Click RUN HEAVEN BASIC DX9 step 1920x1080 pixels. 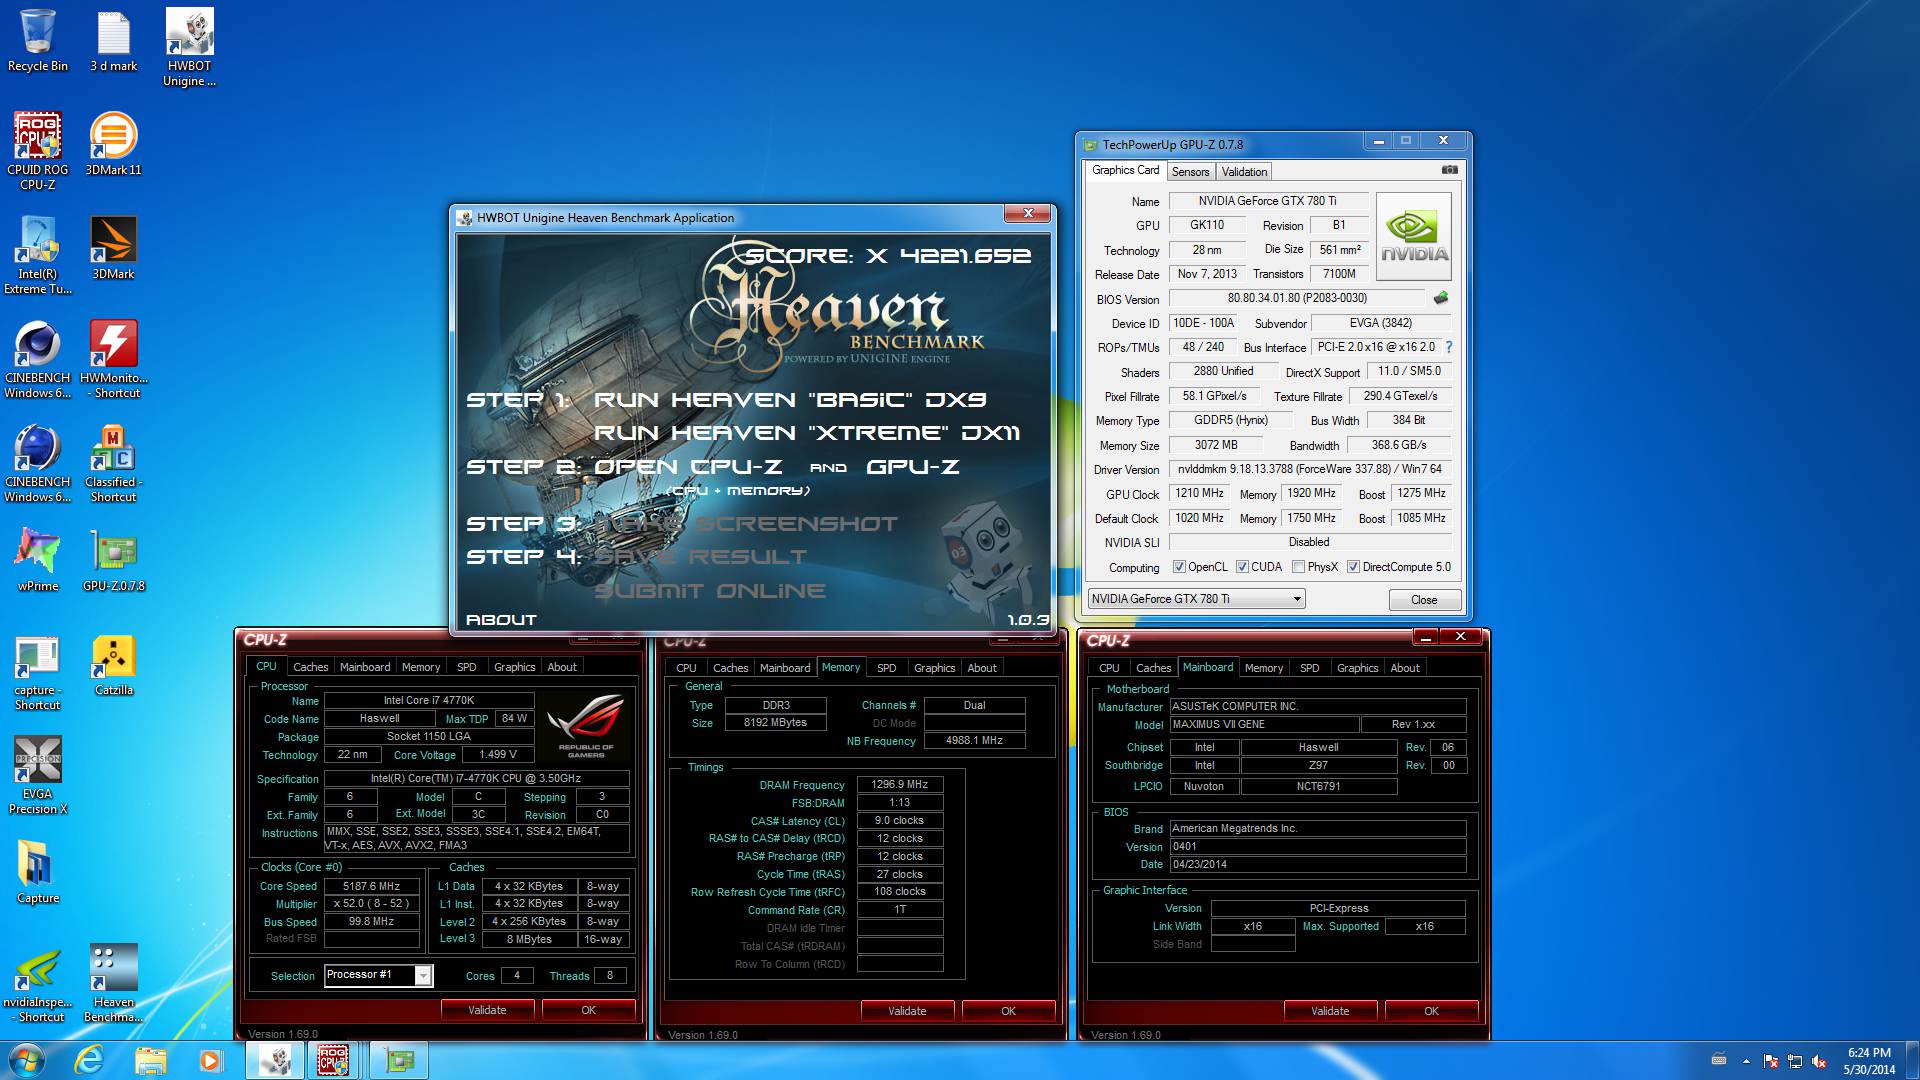tap(790, 400)
